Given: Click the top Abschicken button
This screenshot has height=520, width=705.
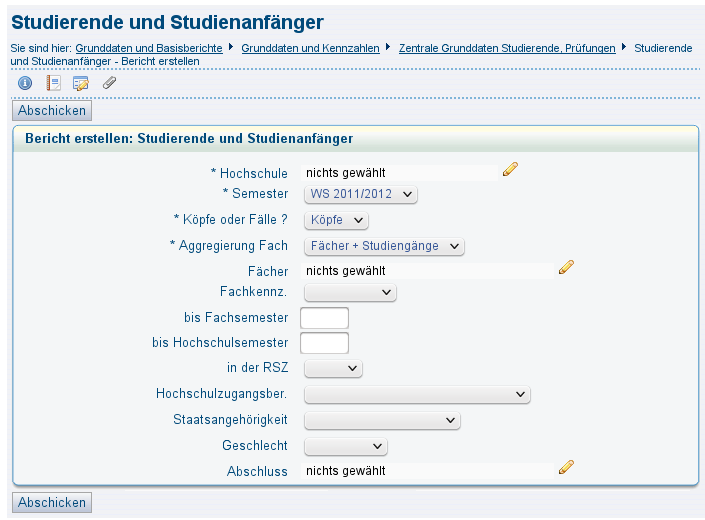Looking at the screenshot, I should [52, 111].
